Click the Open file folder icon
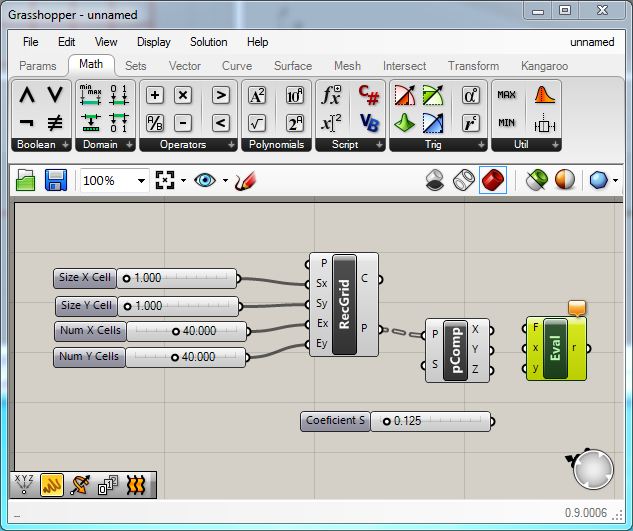 pos(26,180)
